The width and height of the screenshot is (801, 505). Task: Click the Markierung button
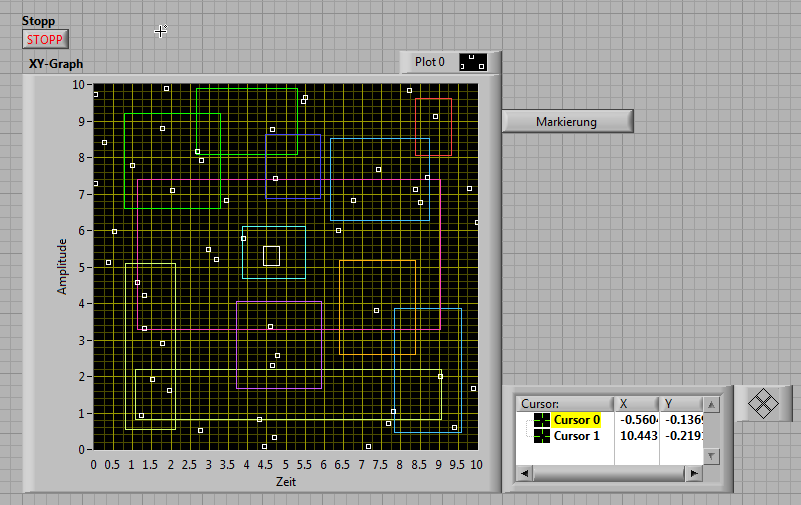coord(567,122)
